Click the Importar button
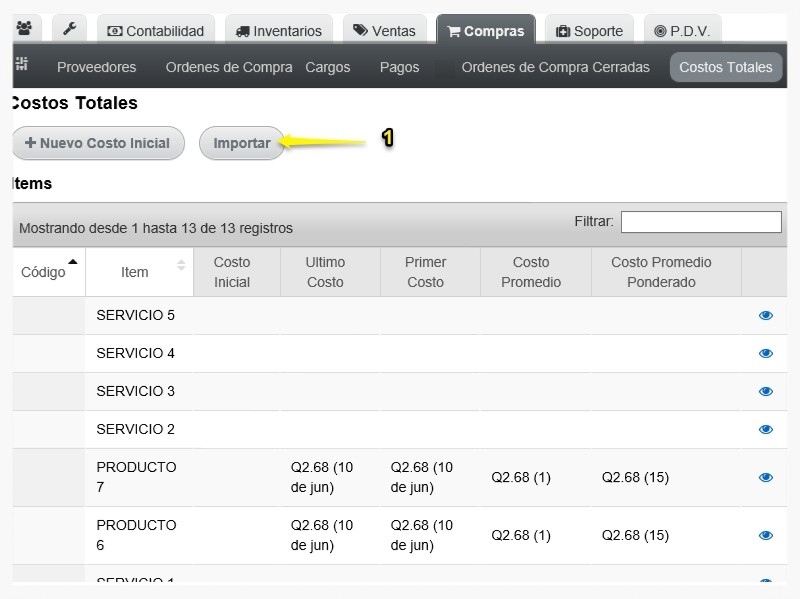The image size is (800, 599). [x=242, y=143]
